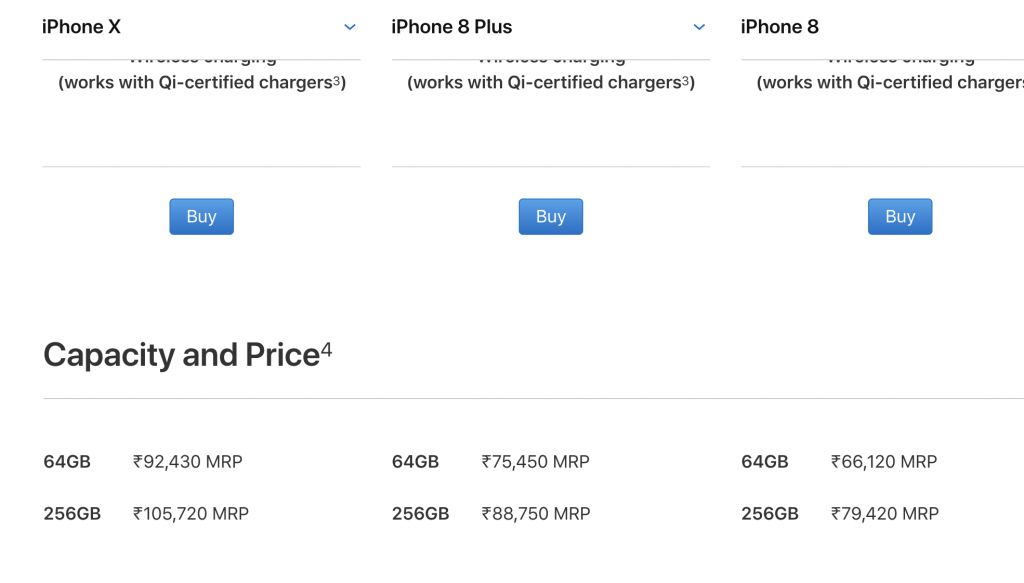The image size is (1024, 583).
Task: Open footnote 3 in iPhone X charging text
Action: point(336,80)
